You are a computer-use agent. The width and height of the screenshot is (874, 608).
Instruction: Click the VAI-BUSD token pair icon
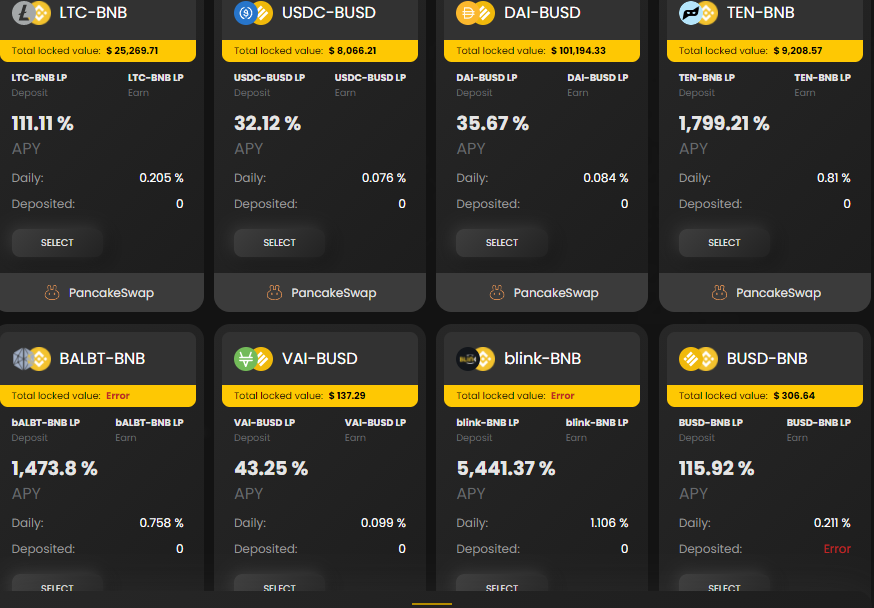click(253, 359)
